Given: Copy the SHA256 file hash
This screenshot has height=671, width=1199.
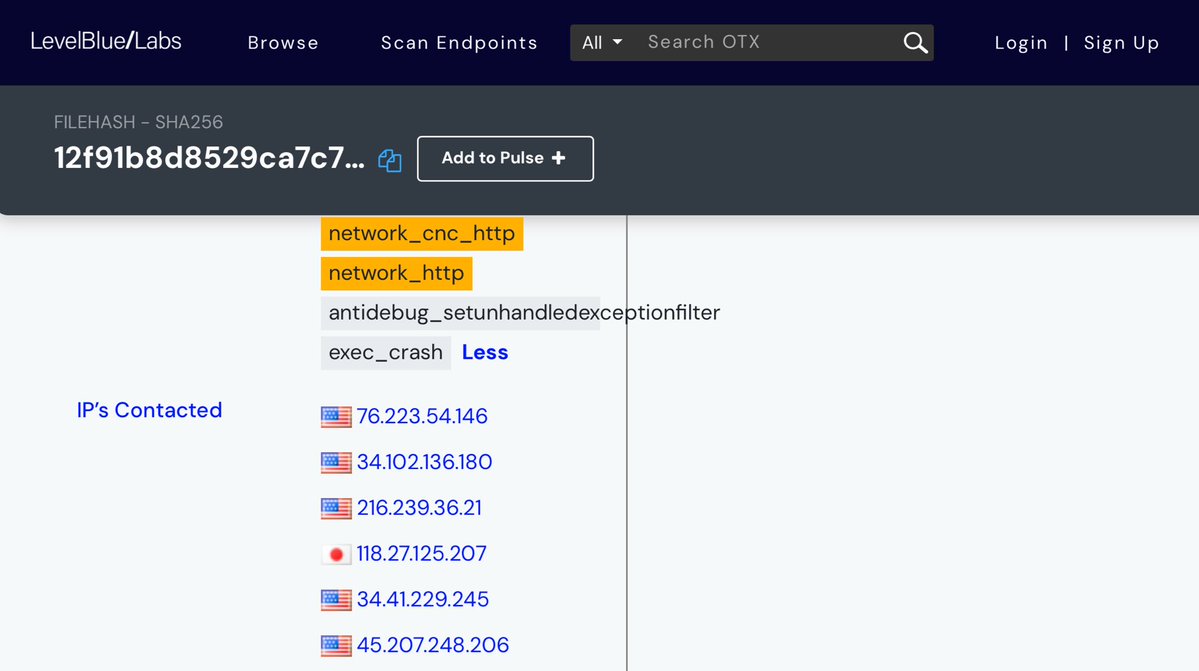Looking at the screenshot, I should (x=390, y=160).
